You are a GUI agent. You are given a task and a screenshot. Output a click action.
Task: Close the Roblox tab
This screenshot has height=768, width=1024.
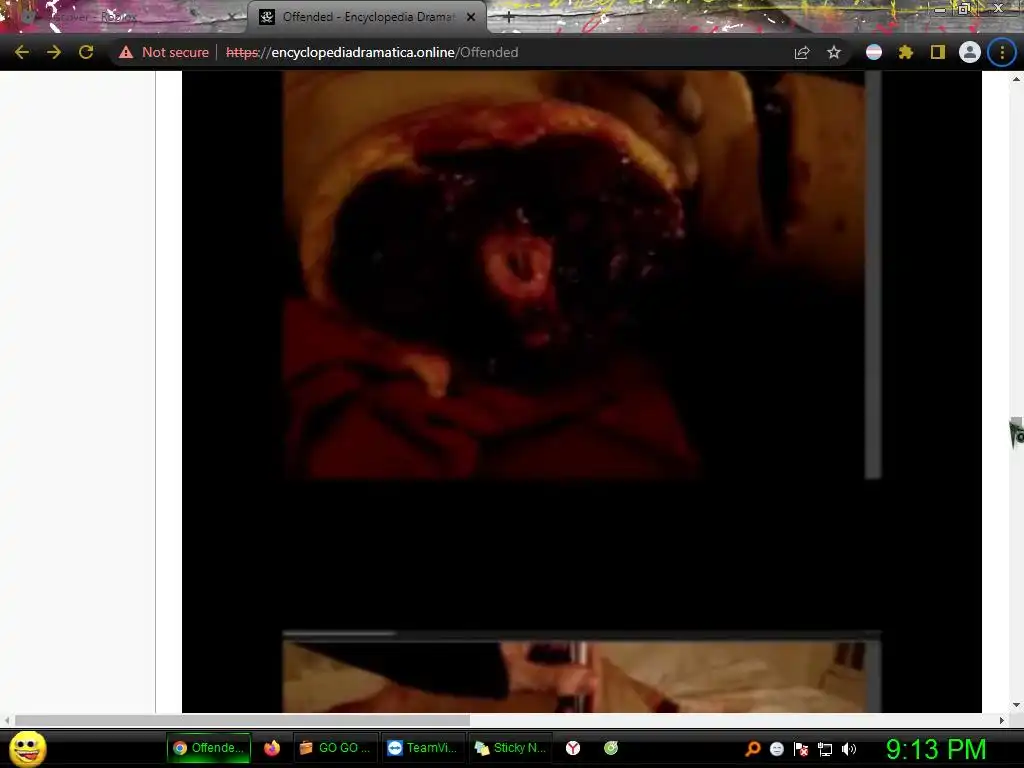click(231, 18)
